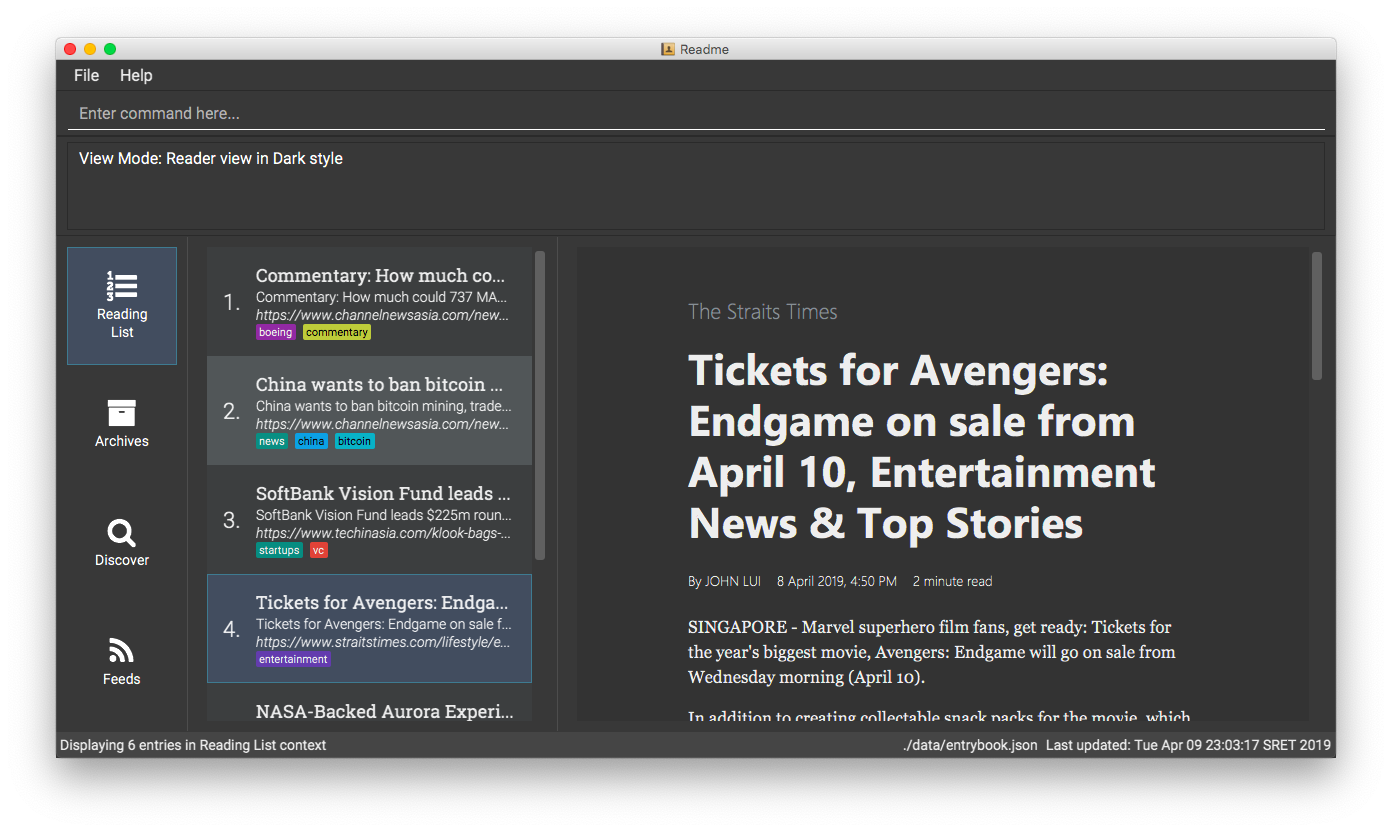1392x832 pixels.
Task: Open the Help menu
Action: 136,76
